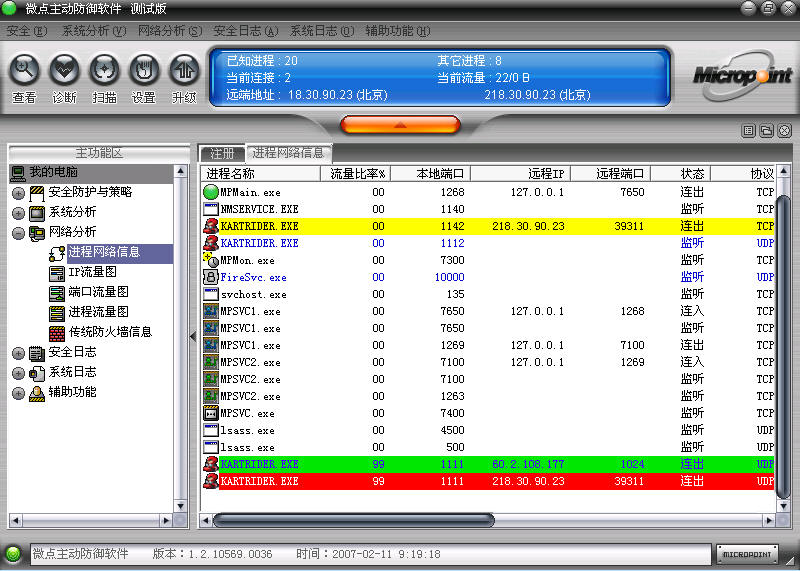Sort by 状态 column header
Screen dimensions: 800x571
681,173
